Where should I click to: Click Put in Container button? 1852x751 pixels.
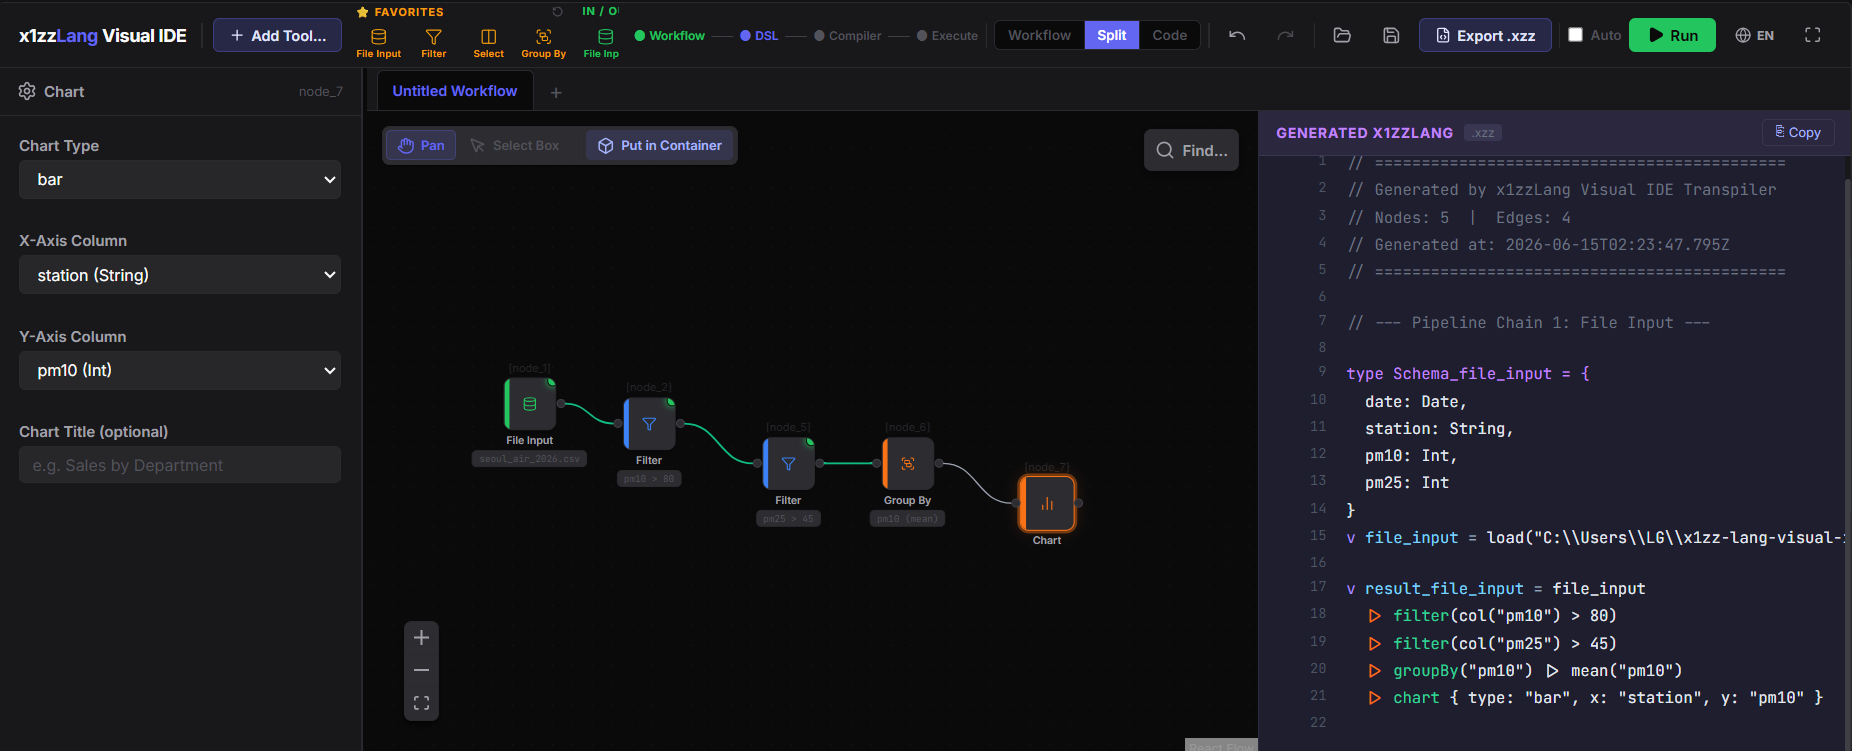[659, 145]
